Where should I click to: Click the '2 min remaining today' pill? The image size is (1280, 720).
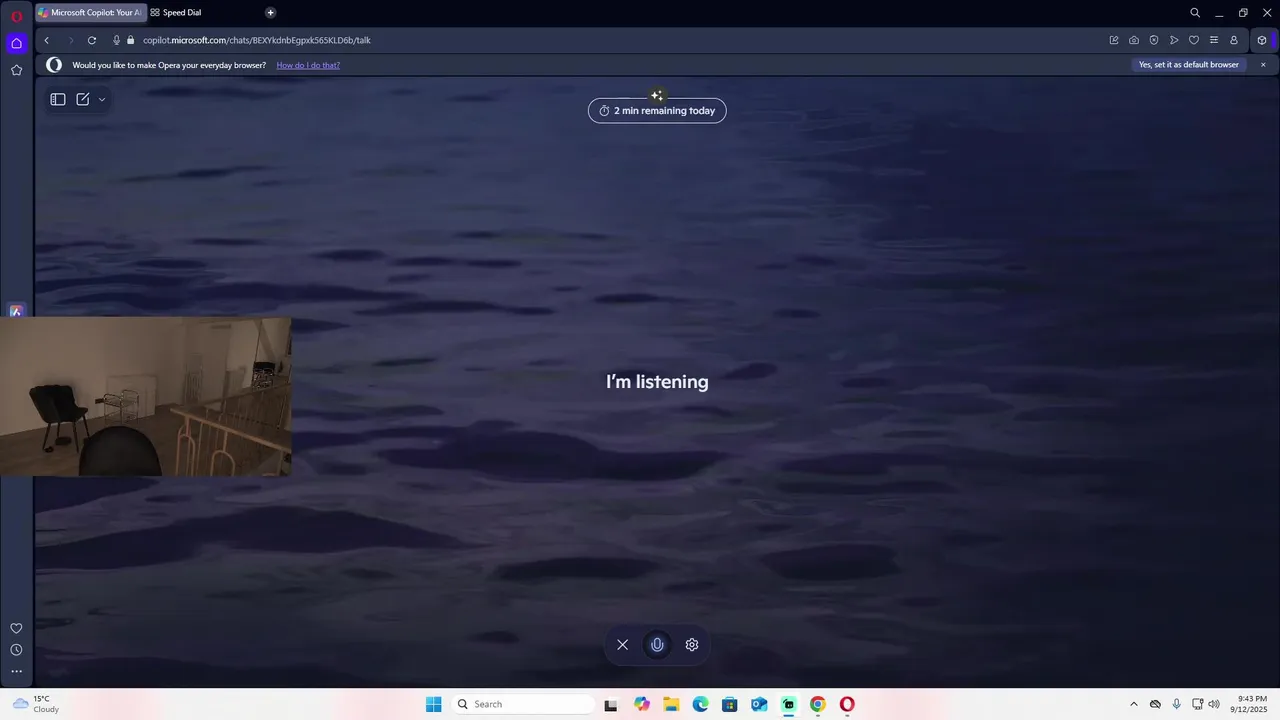(657, 111)
